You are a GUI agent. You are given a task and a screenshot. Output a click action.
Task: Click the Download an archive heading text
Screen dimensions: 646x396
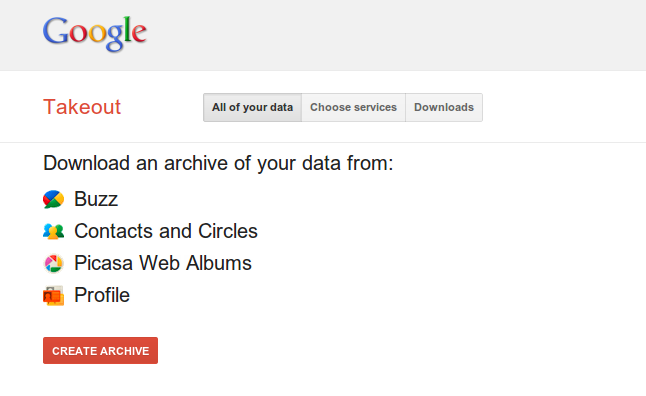click(218, 164)
